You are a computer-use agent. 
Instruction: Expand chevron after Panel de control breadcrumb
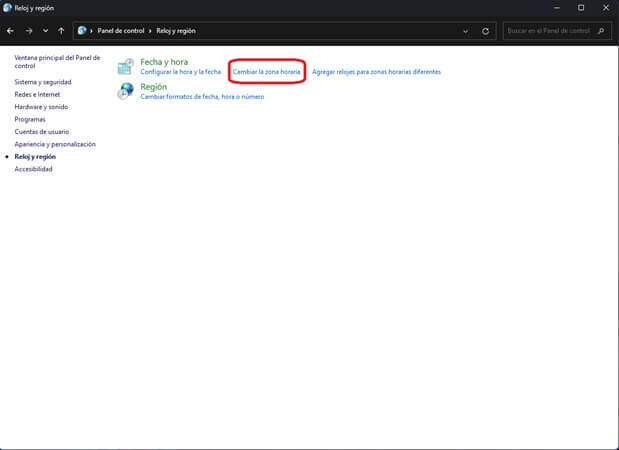tap(150, 31)
